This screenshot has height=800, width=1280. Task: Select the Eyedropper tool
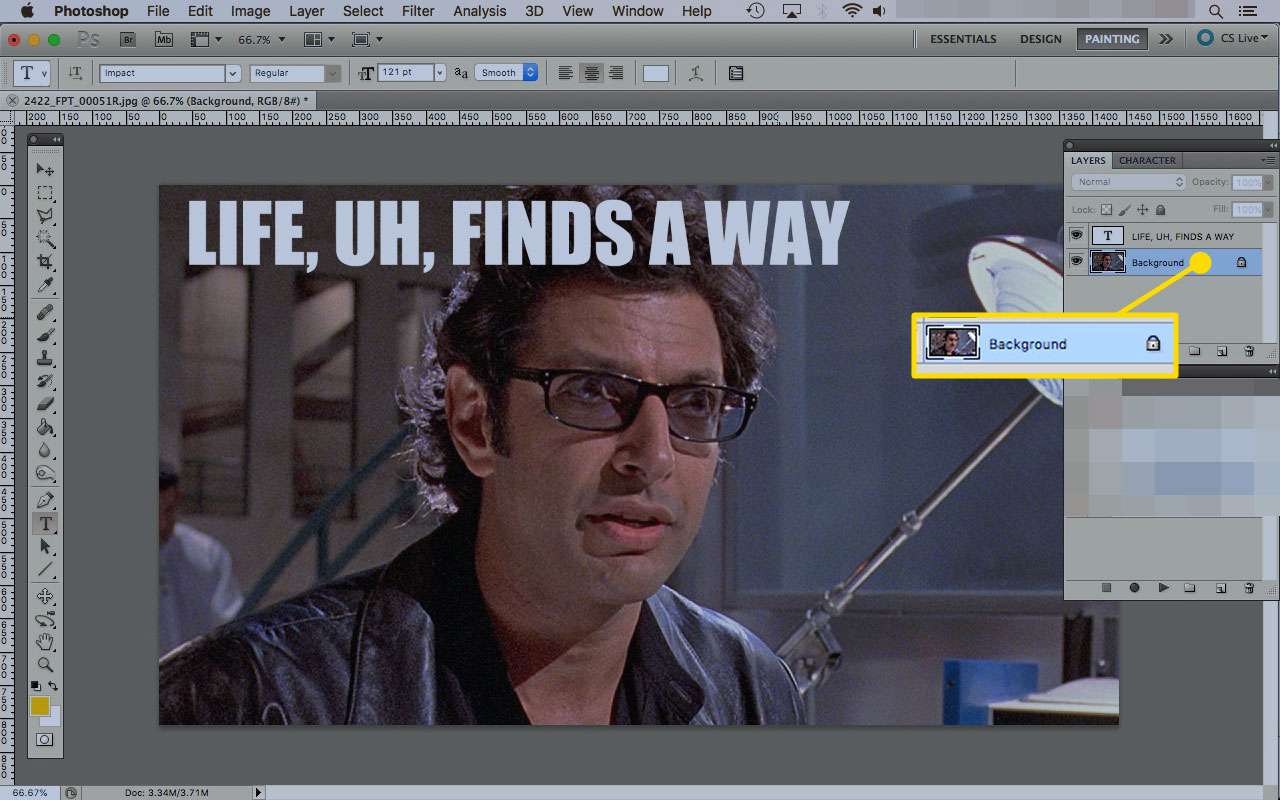click(x=45, y=286)
